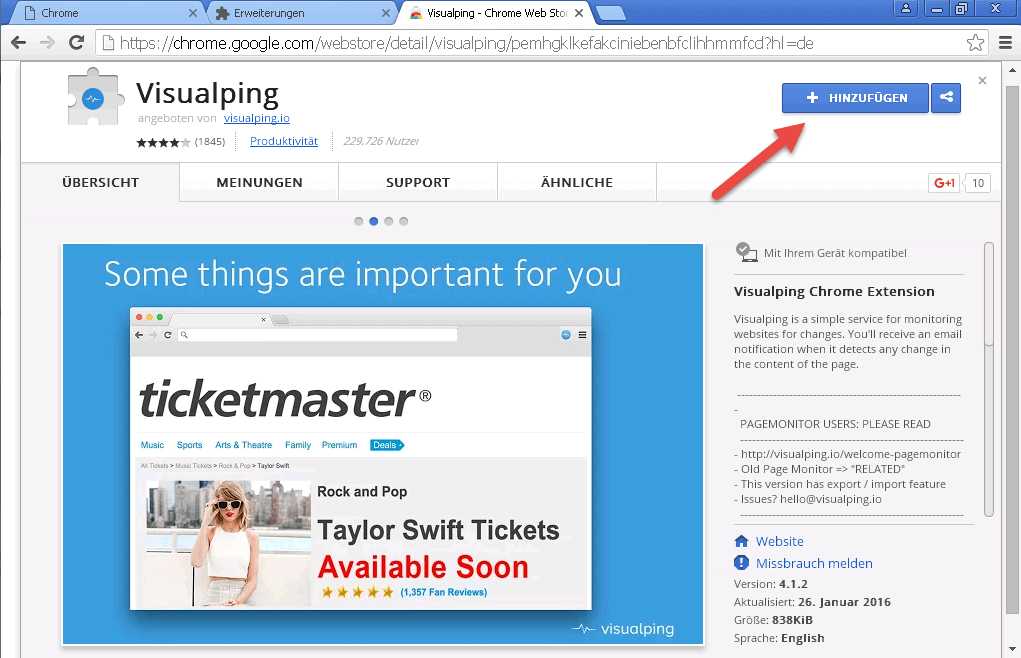The height and width of the screenshot is (658, 1021).
Task: Click the PAGEMONITOR USERS: PLEASE READ text
Action: pyautogui.click(x=835, y=424)
